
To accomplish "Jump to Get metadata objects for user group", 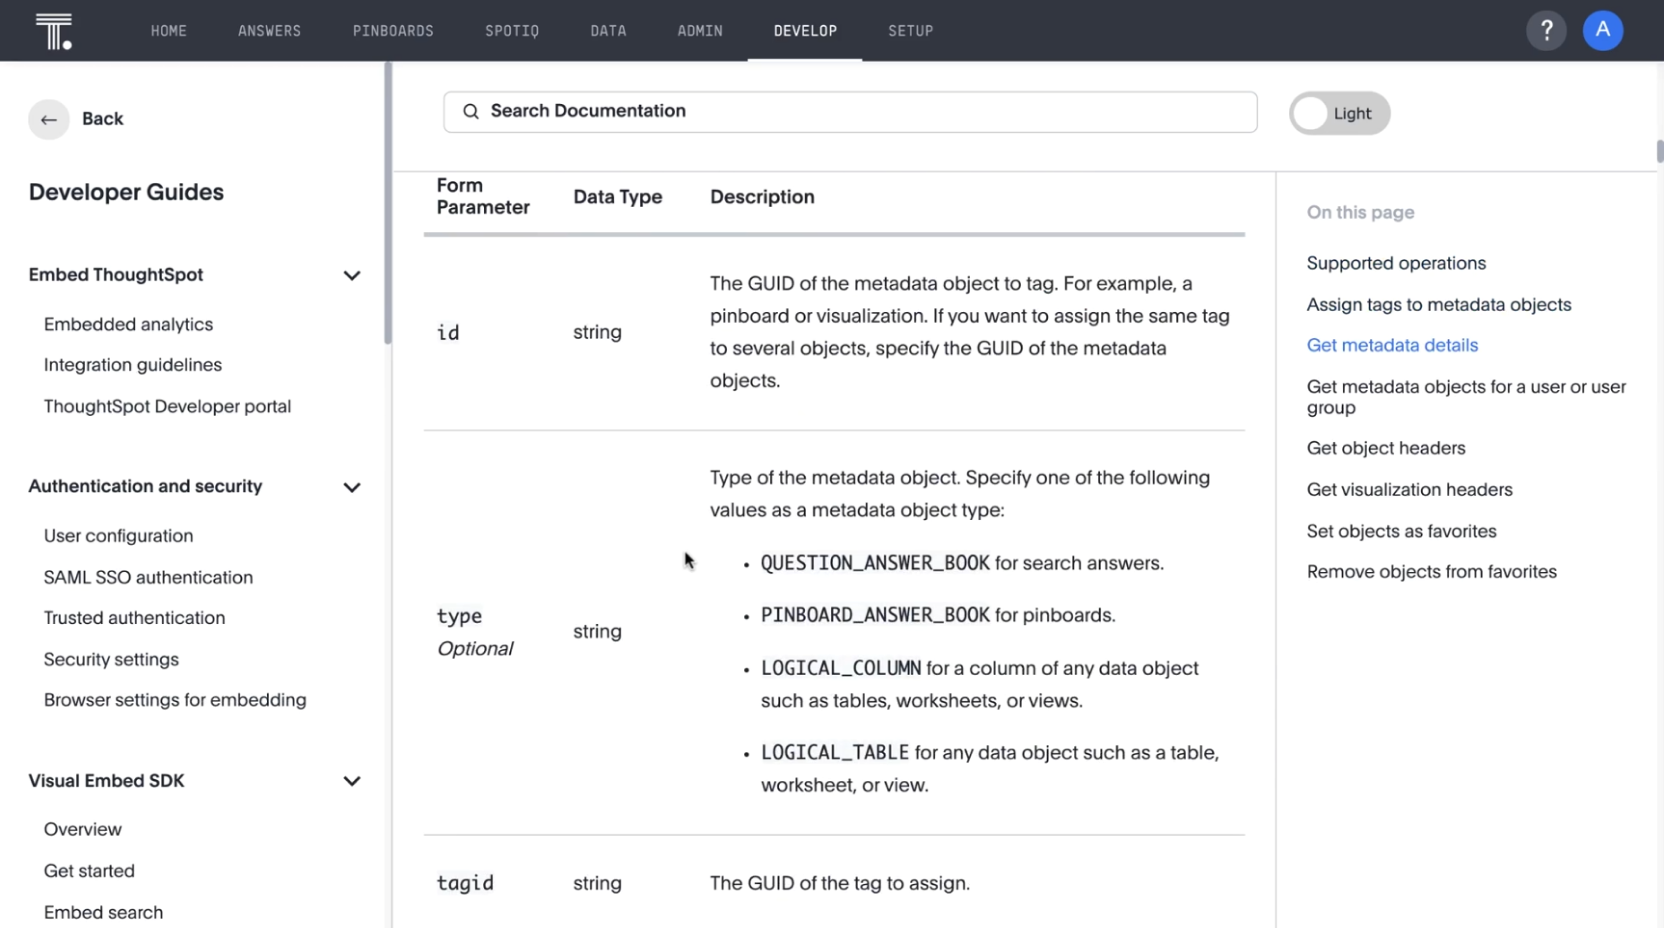I will (x=1466, y=397).
